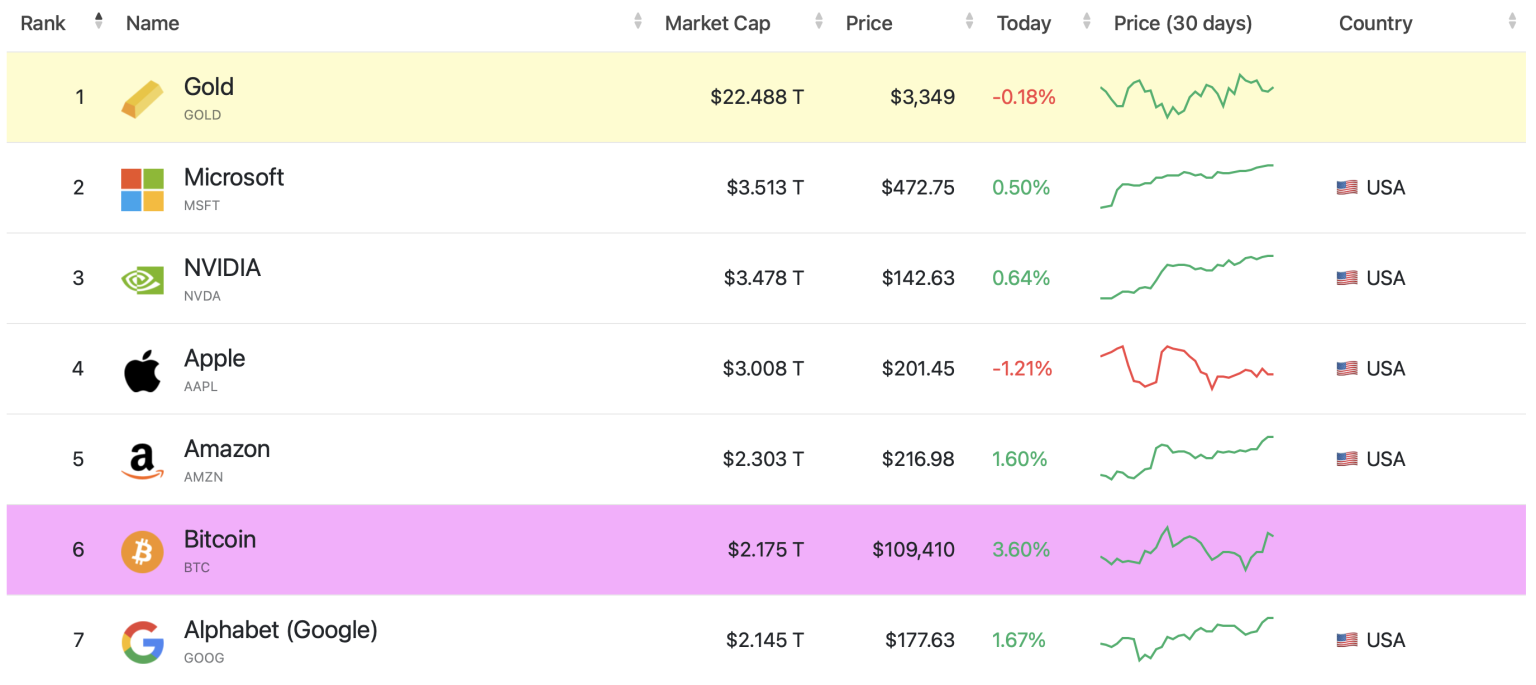
Task: Click Bitcoin's 3.60% daily change
Action: coord(1021,549)
